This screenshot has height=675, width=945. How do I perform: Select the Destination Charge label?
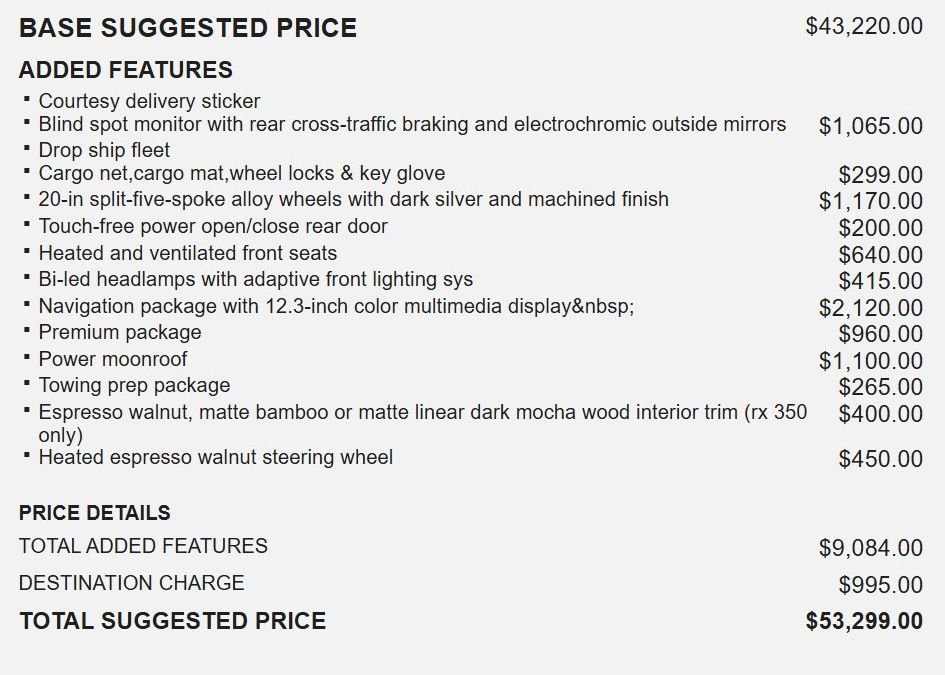(x=131, y=582)
